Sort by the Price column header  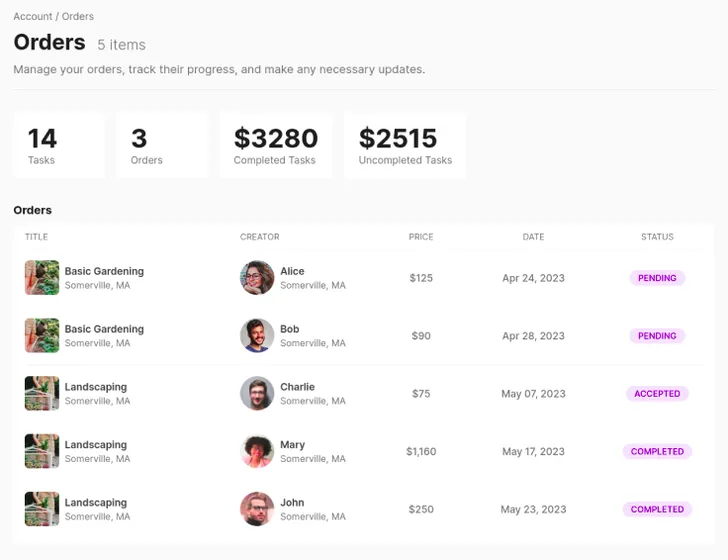coord(421,237)
